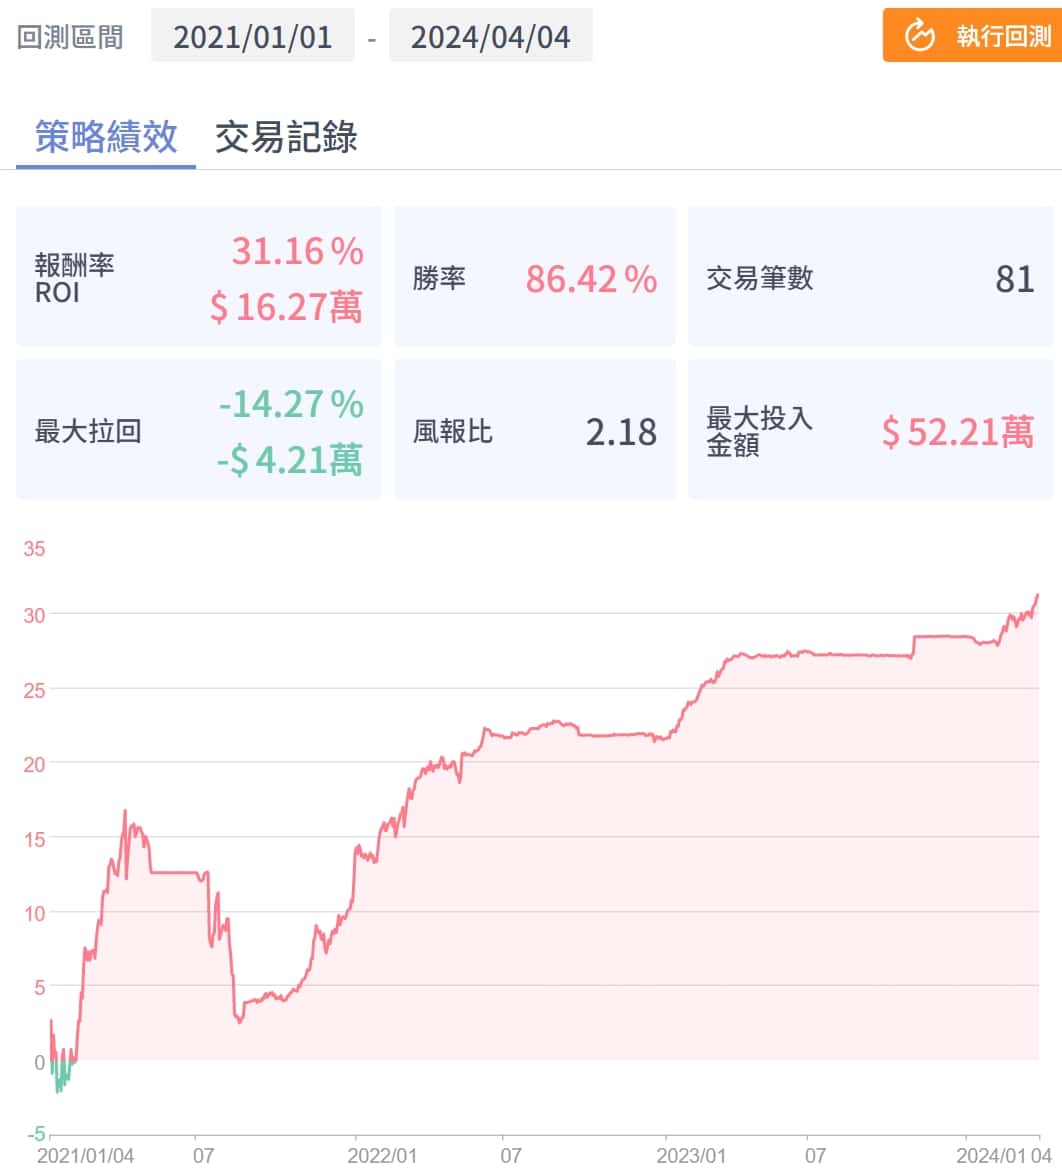Click the 風報比 2.18 stat card
This screenshot has height=1176, width=1062.
pyautogui.click(x=534, y=430)
